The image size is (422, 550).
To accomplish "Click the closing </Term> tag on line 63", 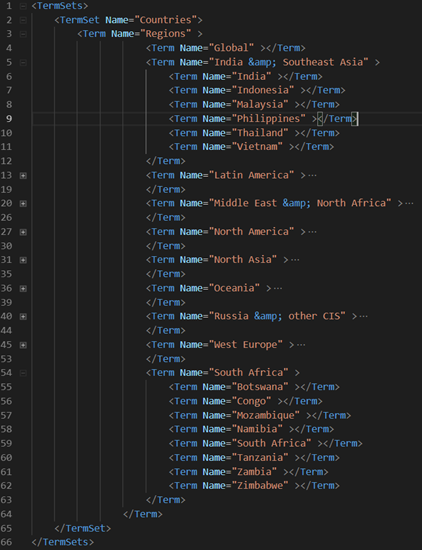I will pyautogui.click(x=166, y=500).
